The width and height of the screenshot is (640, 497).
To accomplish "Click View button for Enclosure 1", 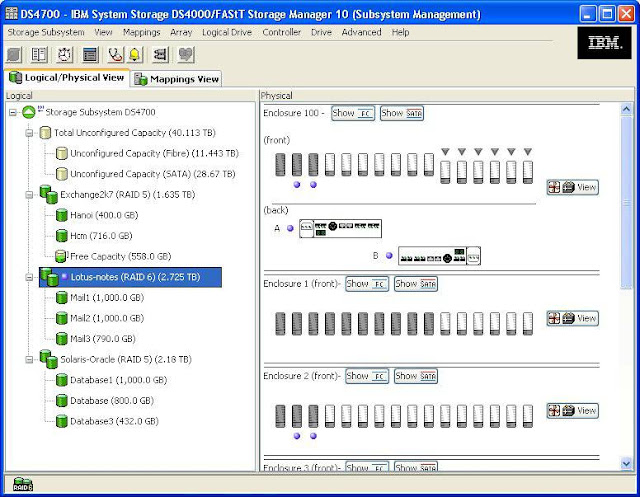I will pyautogui.click(x=573, y=318).
